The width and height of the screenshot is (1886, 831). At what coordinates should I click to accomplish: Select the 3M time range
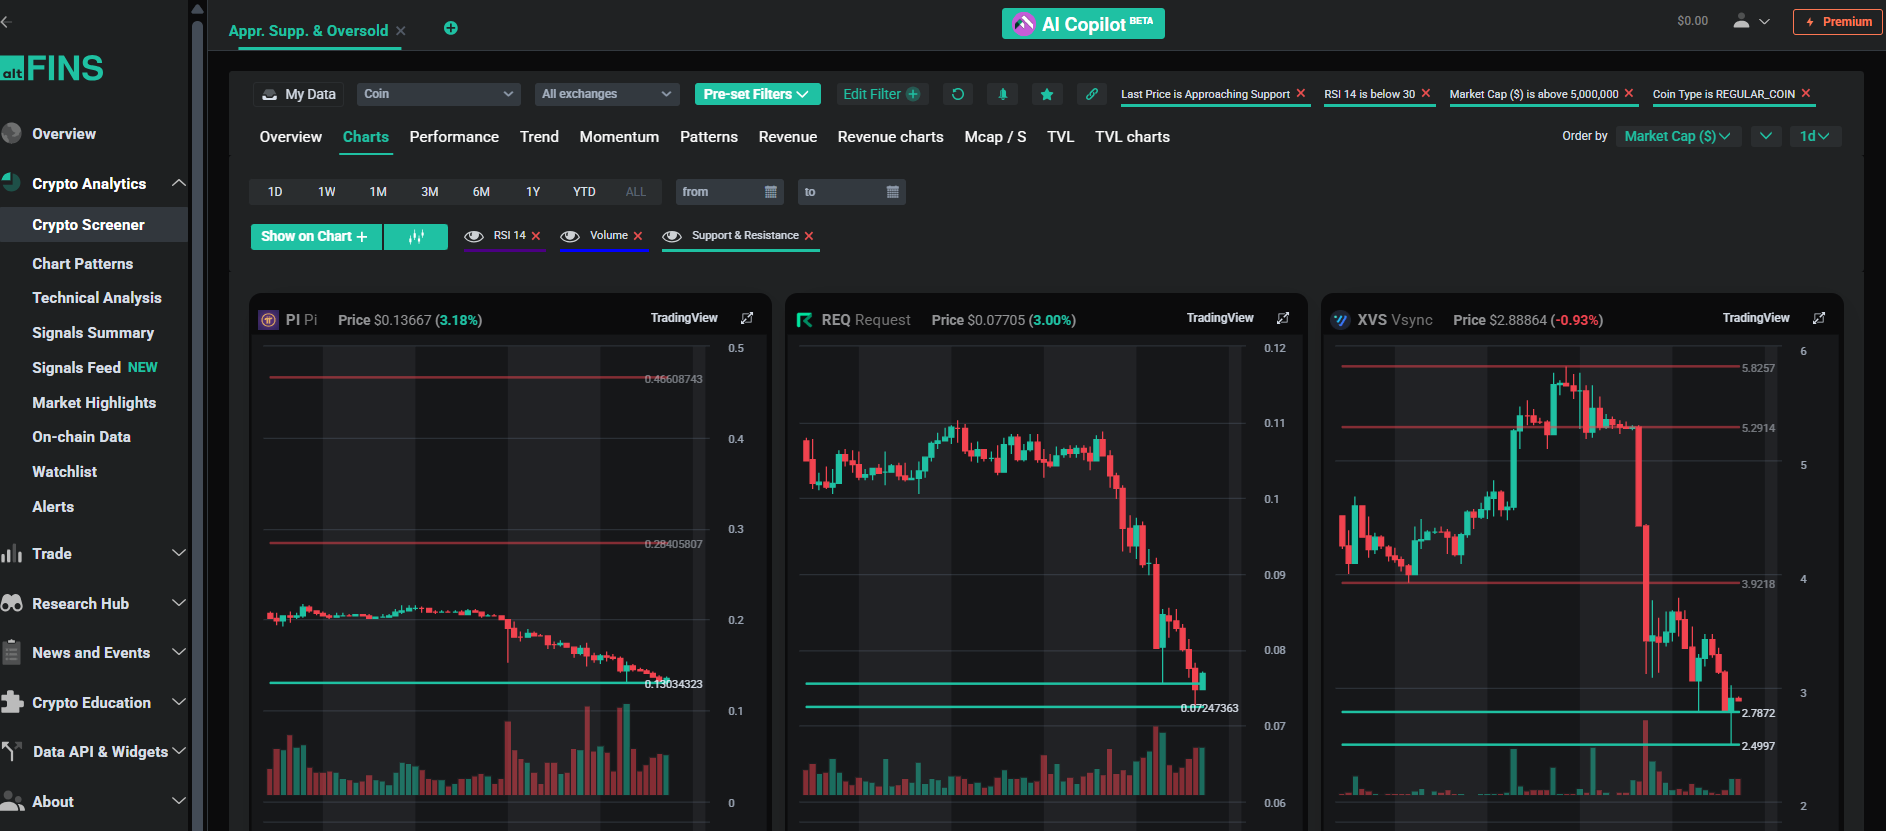pyautogui.click(x=430, y=192)
